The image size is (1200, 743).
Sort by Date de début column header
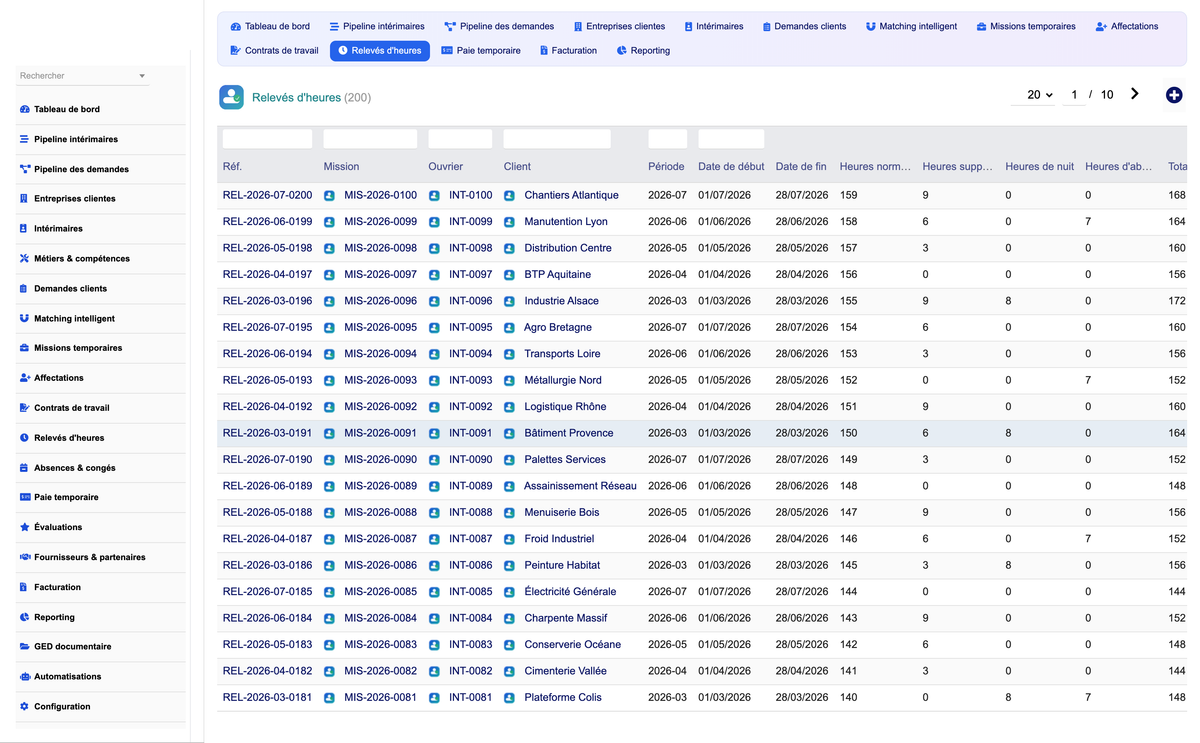pos(731,167)
